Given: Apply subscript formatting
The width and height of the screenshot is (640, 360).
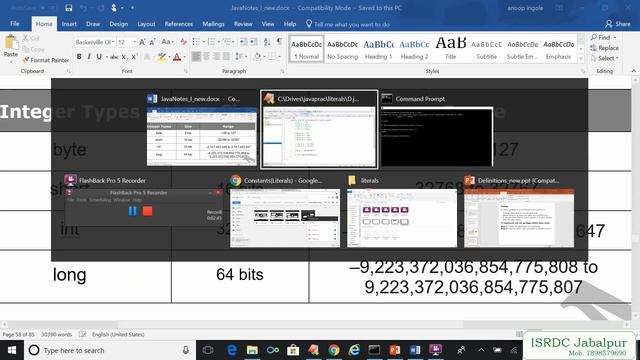Looking at the screenshot, I should pyautogui.click(x=124, y=57).
